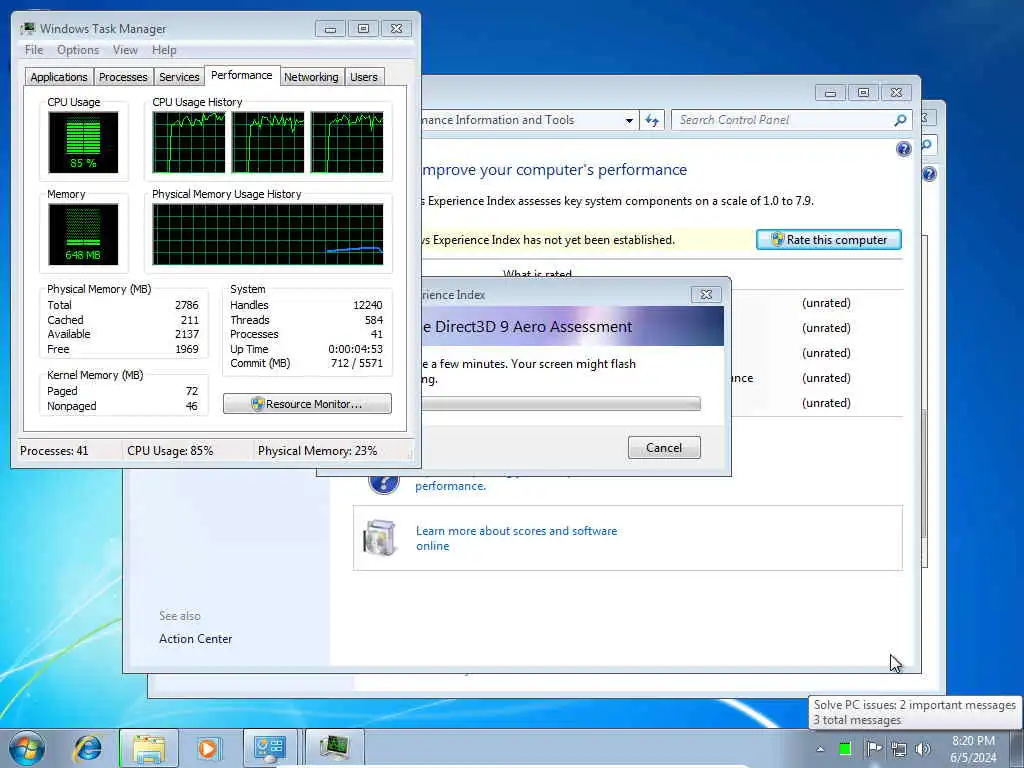Viewport: 1024px width, 768px height.
Task: Click the Available 2137 memory value
Action: point(187,334)
